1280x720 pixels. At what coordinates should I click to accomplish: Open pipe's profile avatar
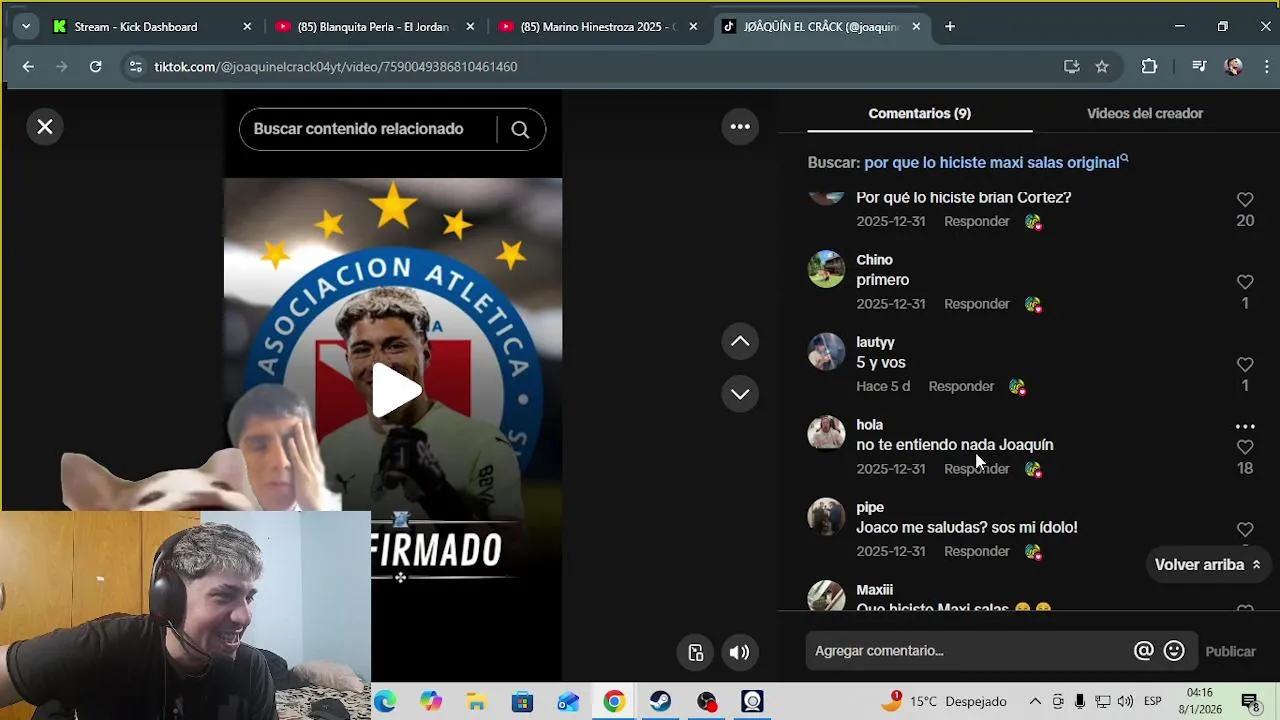tap(826, 516)
